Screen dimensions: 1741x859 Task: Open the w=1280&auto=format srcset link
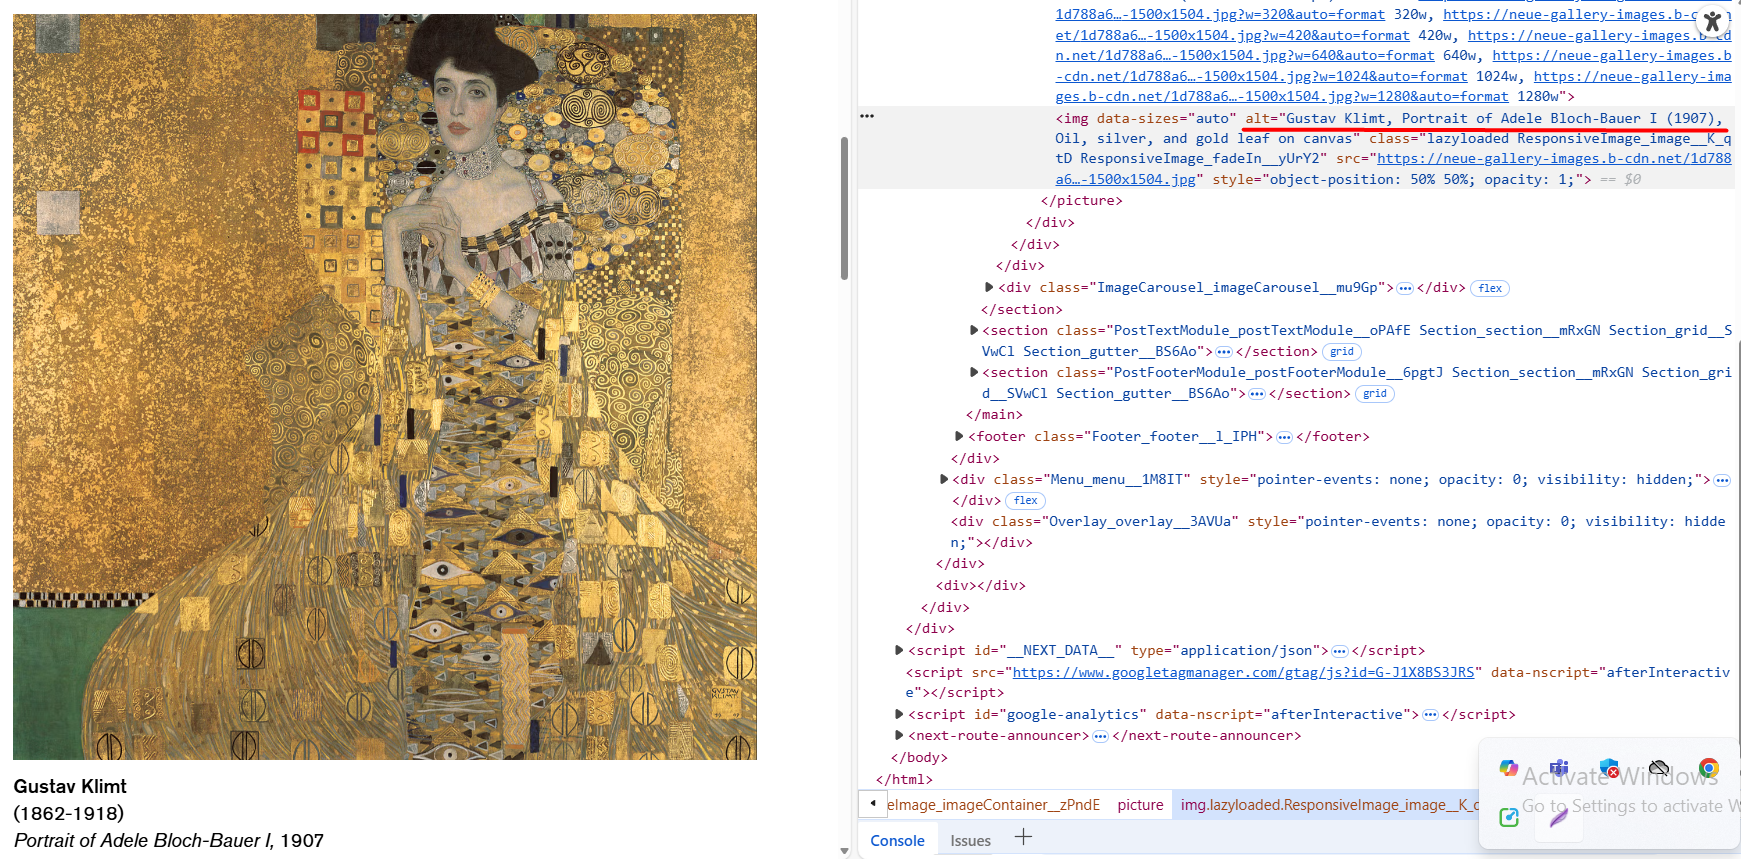1281,96
